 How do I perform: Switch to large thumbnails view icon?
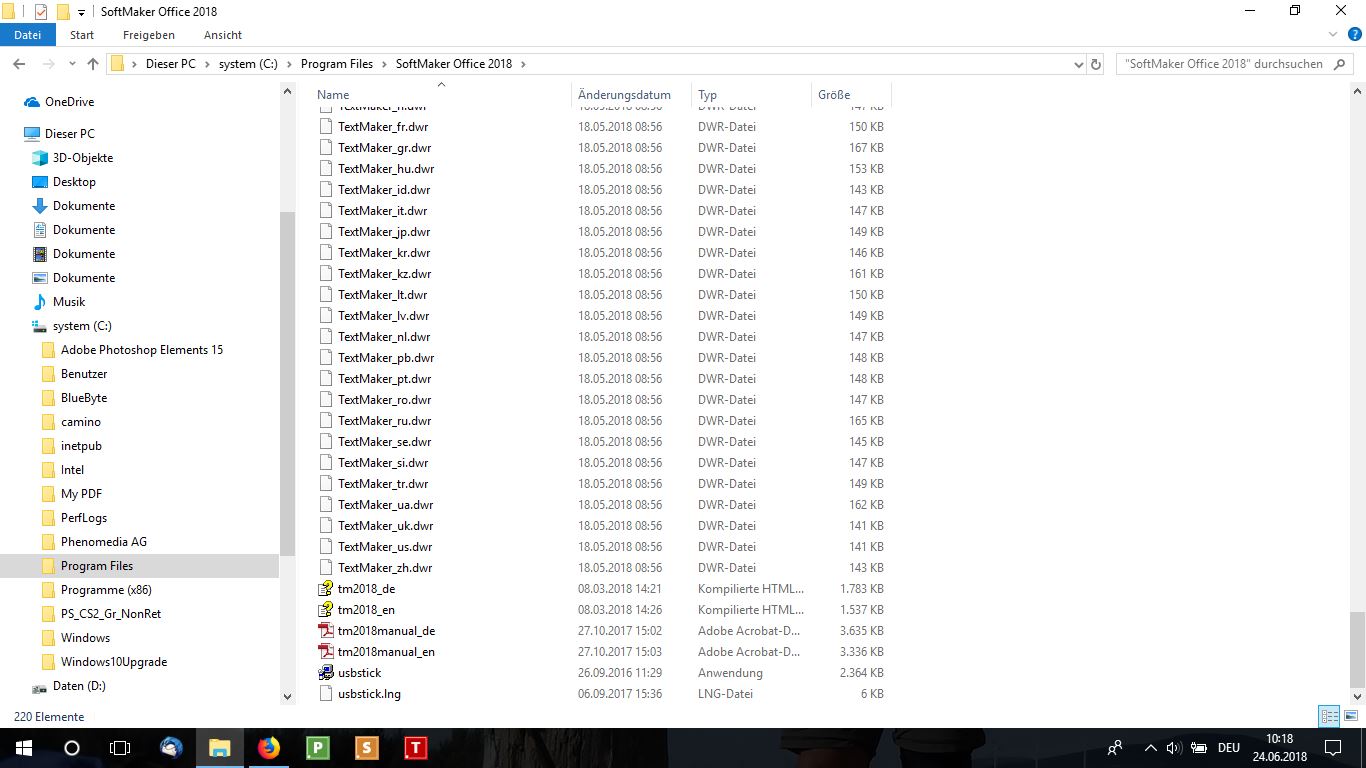pyautogui.click(x=1350, y=716)
